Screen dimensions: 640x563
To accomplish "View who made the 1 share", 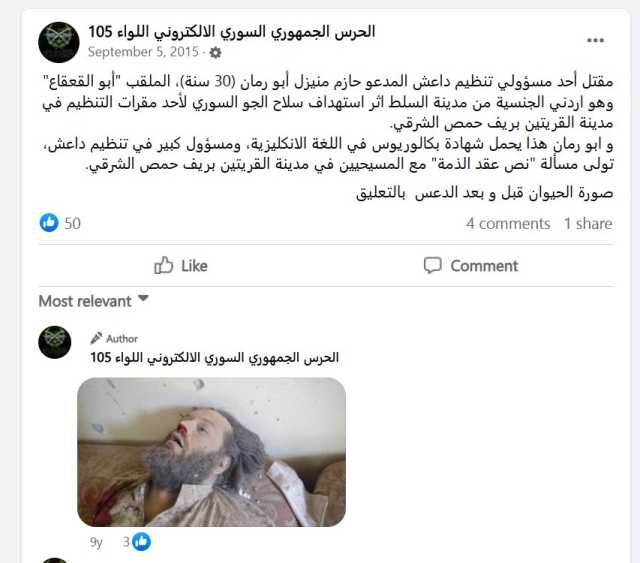I will pos(588,223).
